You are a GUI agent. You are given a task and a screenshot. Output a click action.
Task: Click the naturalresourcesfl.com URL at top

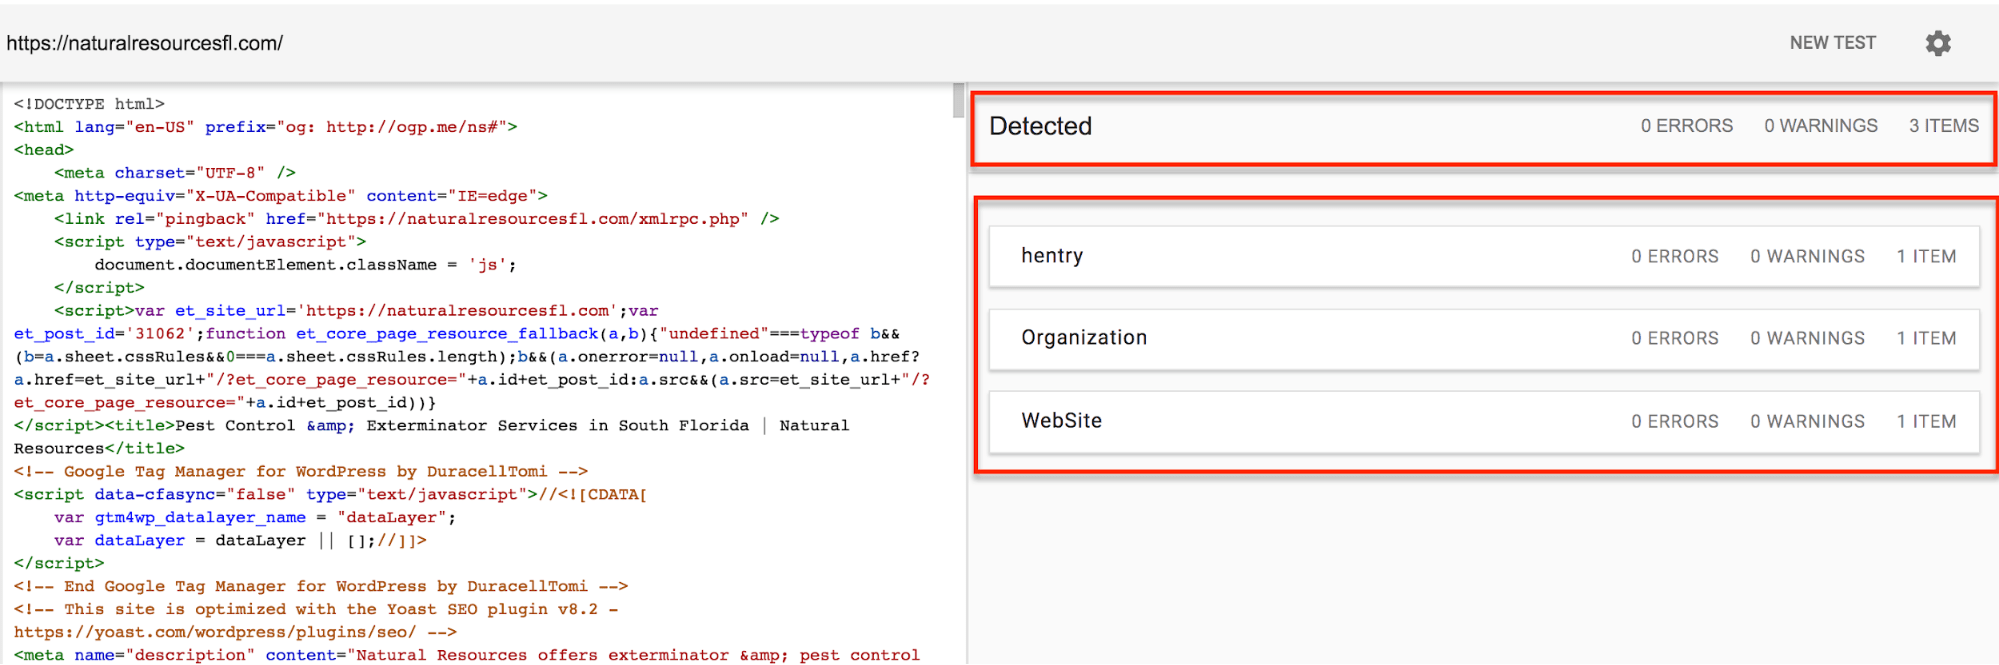coord(145,43)
